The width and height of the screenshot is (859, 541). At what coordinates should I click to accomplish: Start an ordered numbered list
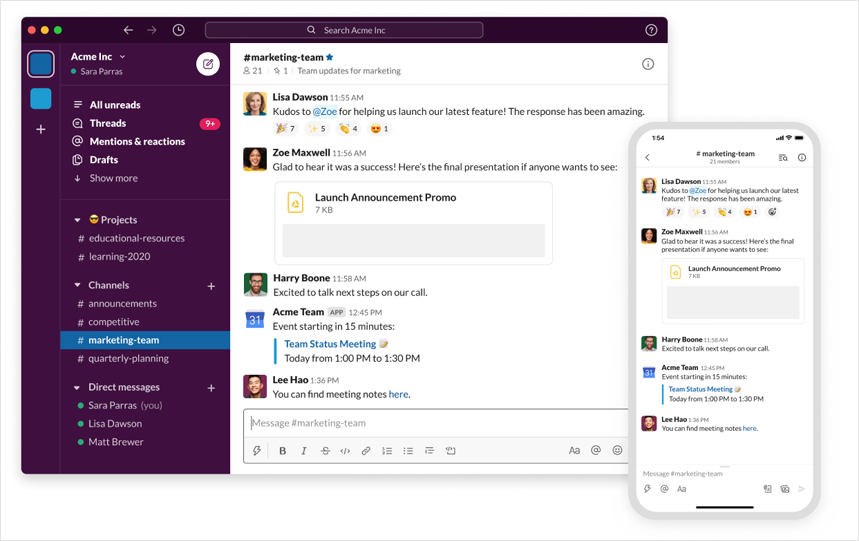pyautogui.click(x=387, y=451)
